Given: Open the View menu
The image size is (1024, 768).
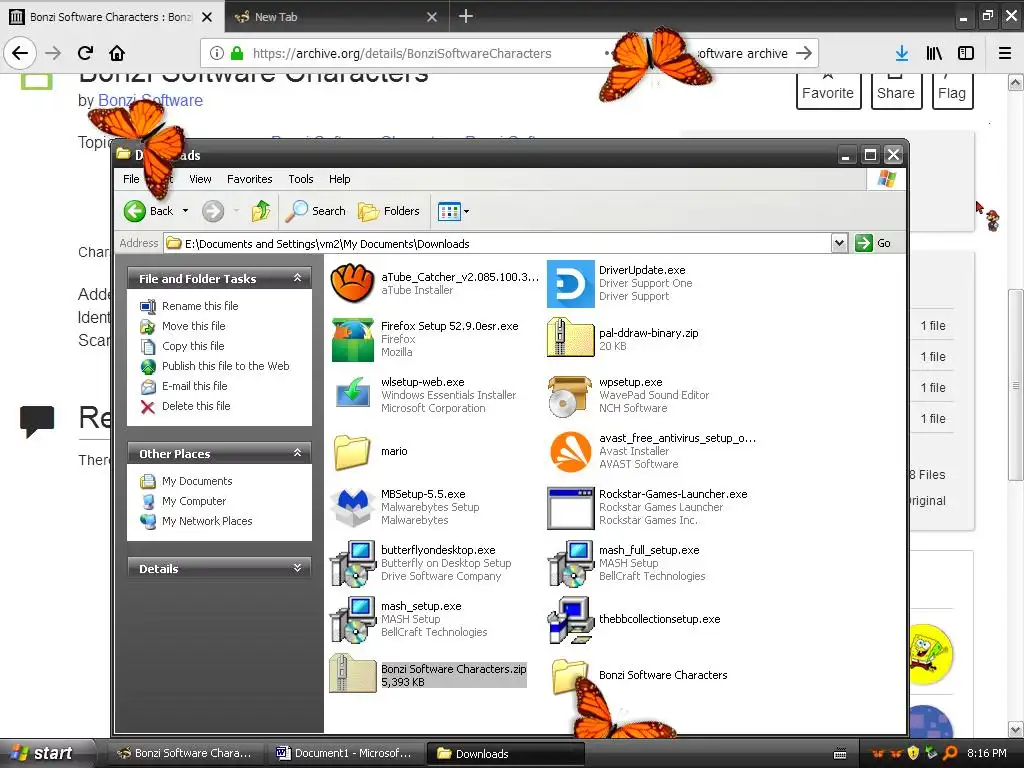Looking at the screenshot, I should tap(200, 179).
